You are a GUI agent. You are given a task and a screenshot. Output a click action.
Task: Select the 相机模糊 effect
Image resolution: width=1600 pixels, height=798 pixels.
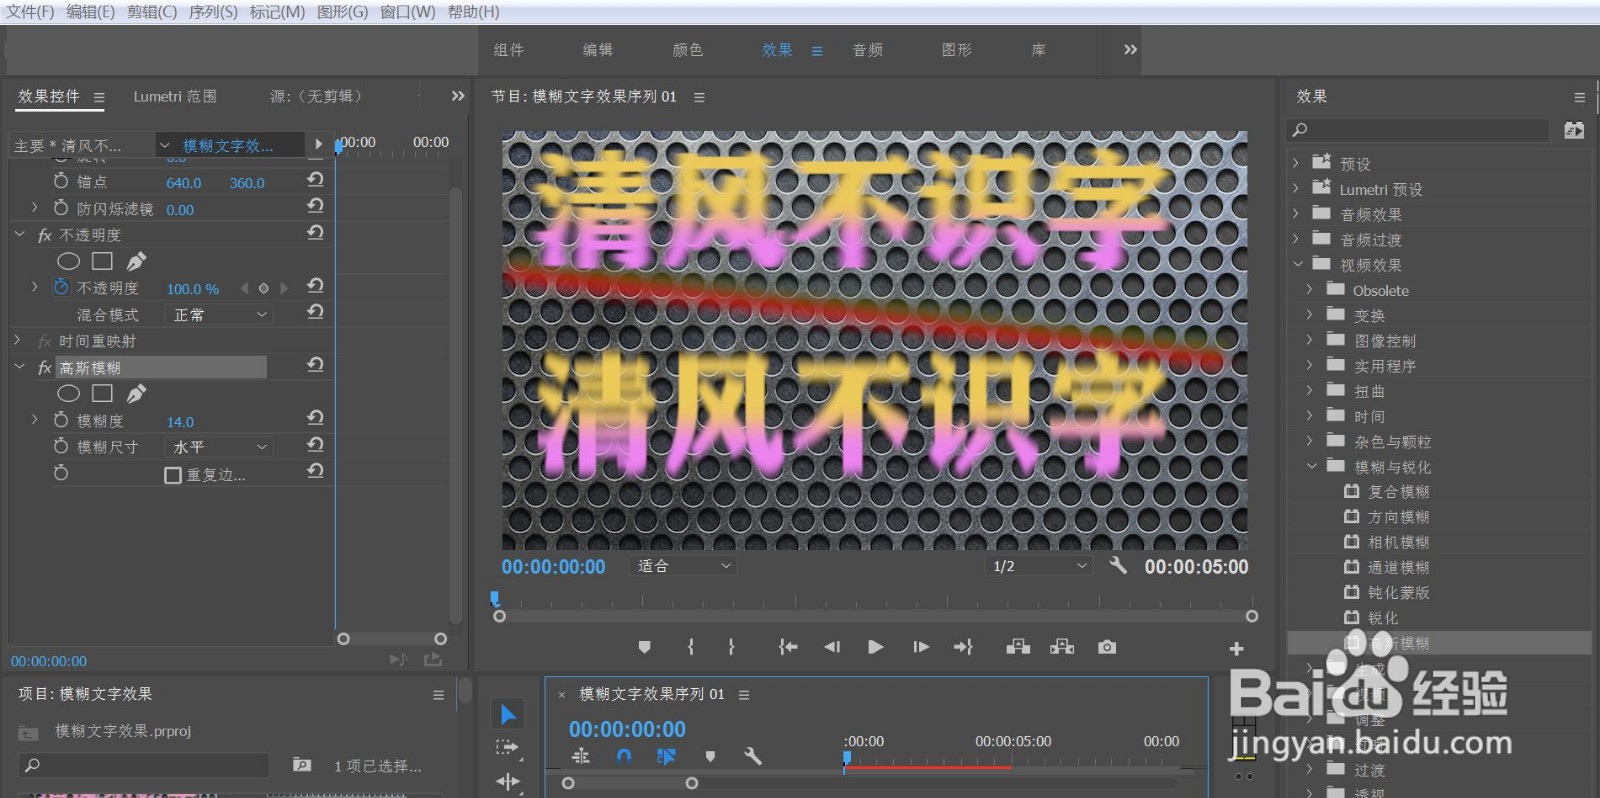click(x=1398, y=542)
